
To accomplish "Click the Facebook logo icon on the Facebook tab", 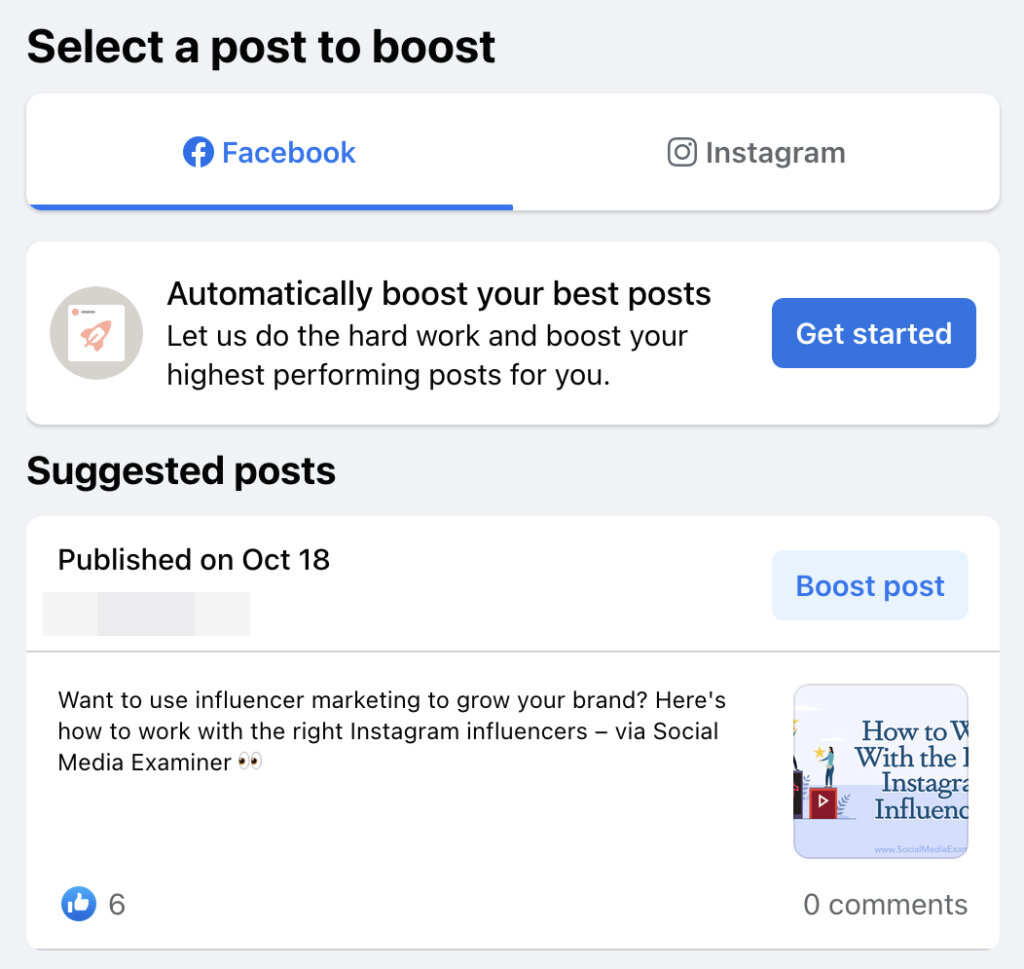I will click(198, 151).
